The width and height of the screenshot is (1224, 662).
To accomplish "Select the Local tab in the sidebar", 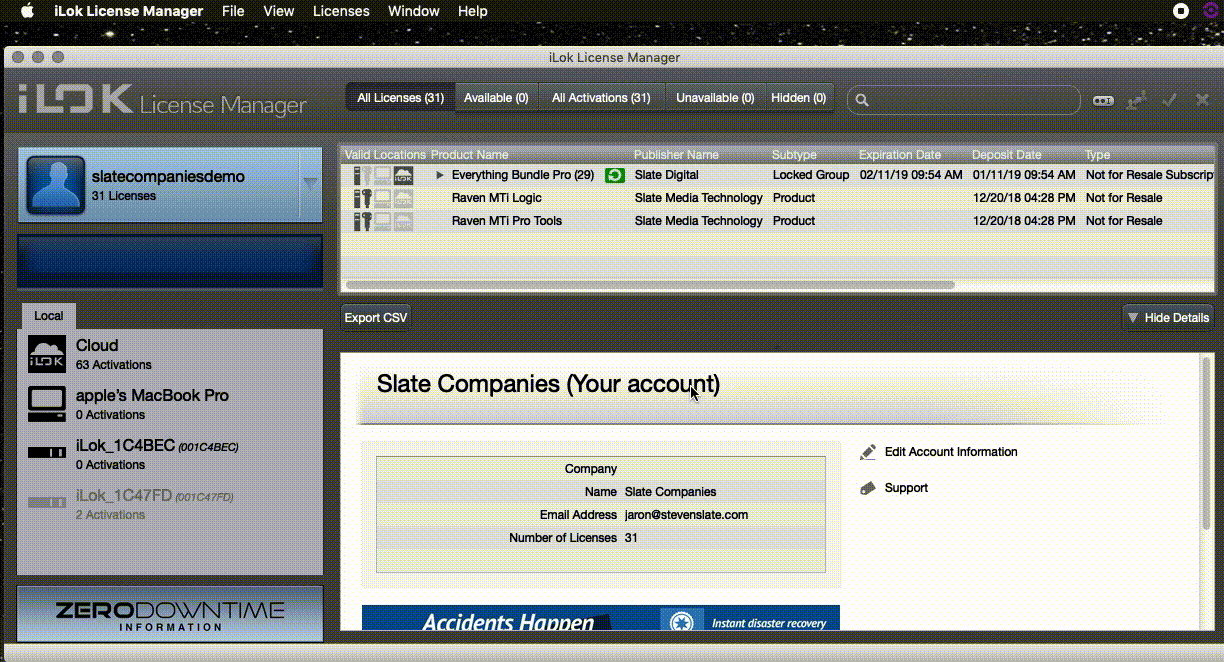I will 49,316.
